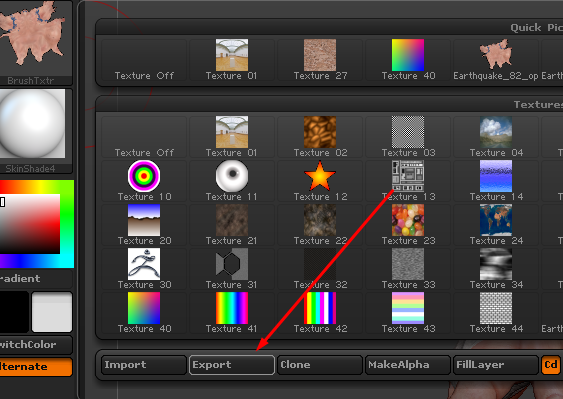Screen dimensions: 563x399
Task: Select Texture 12 orange star
Action: coord(320,181)
